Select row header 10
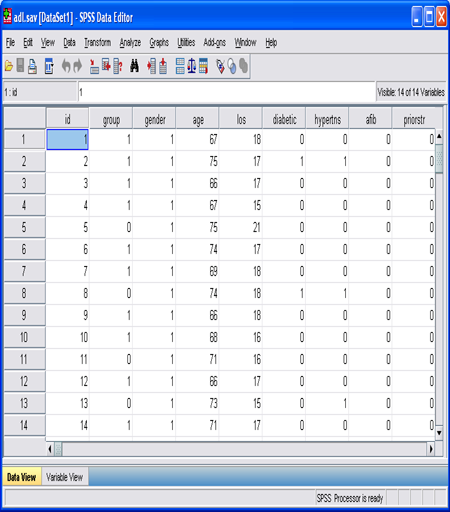450x512 pixels. point(24,337)
